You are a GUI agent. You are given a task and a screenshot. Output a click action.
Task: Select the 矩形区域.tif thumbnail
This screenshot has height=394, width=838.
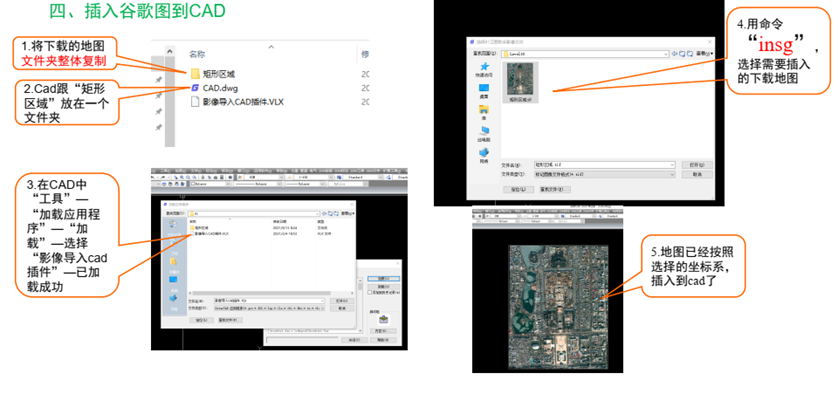point(520,82)
